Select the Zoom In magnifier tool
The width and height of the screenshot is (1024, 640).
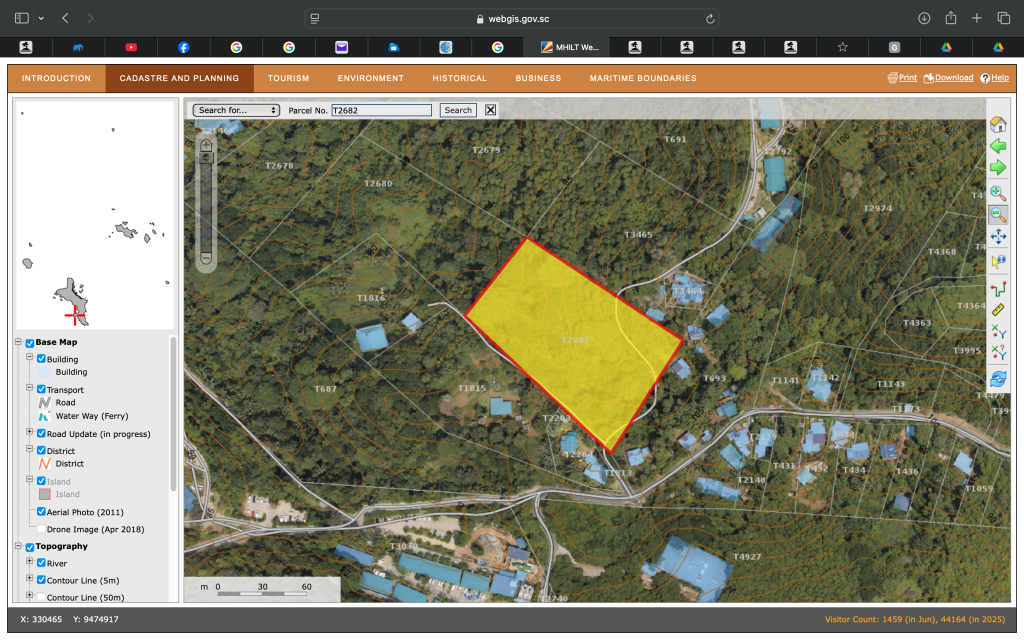click(x=997, y=193)
